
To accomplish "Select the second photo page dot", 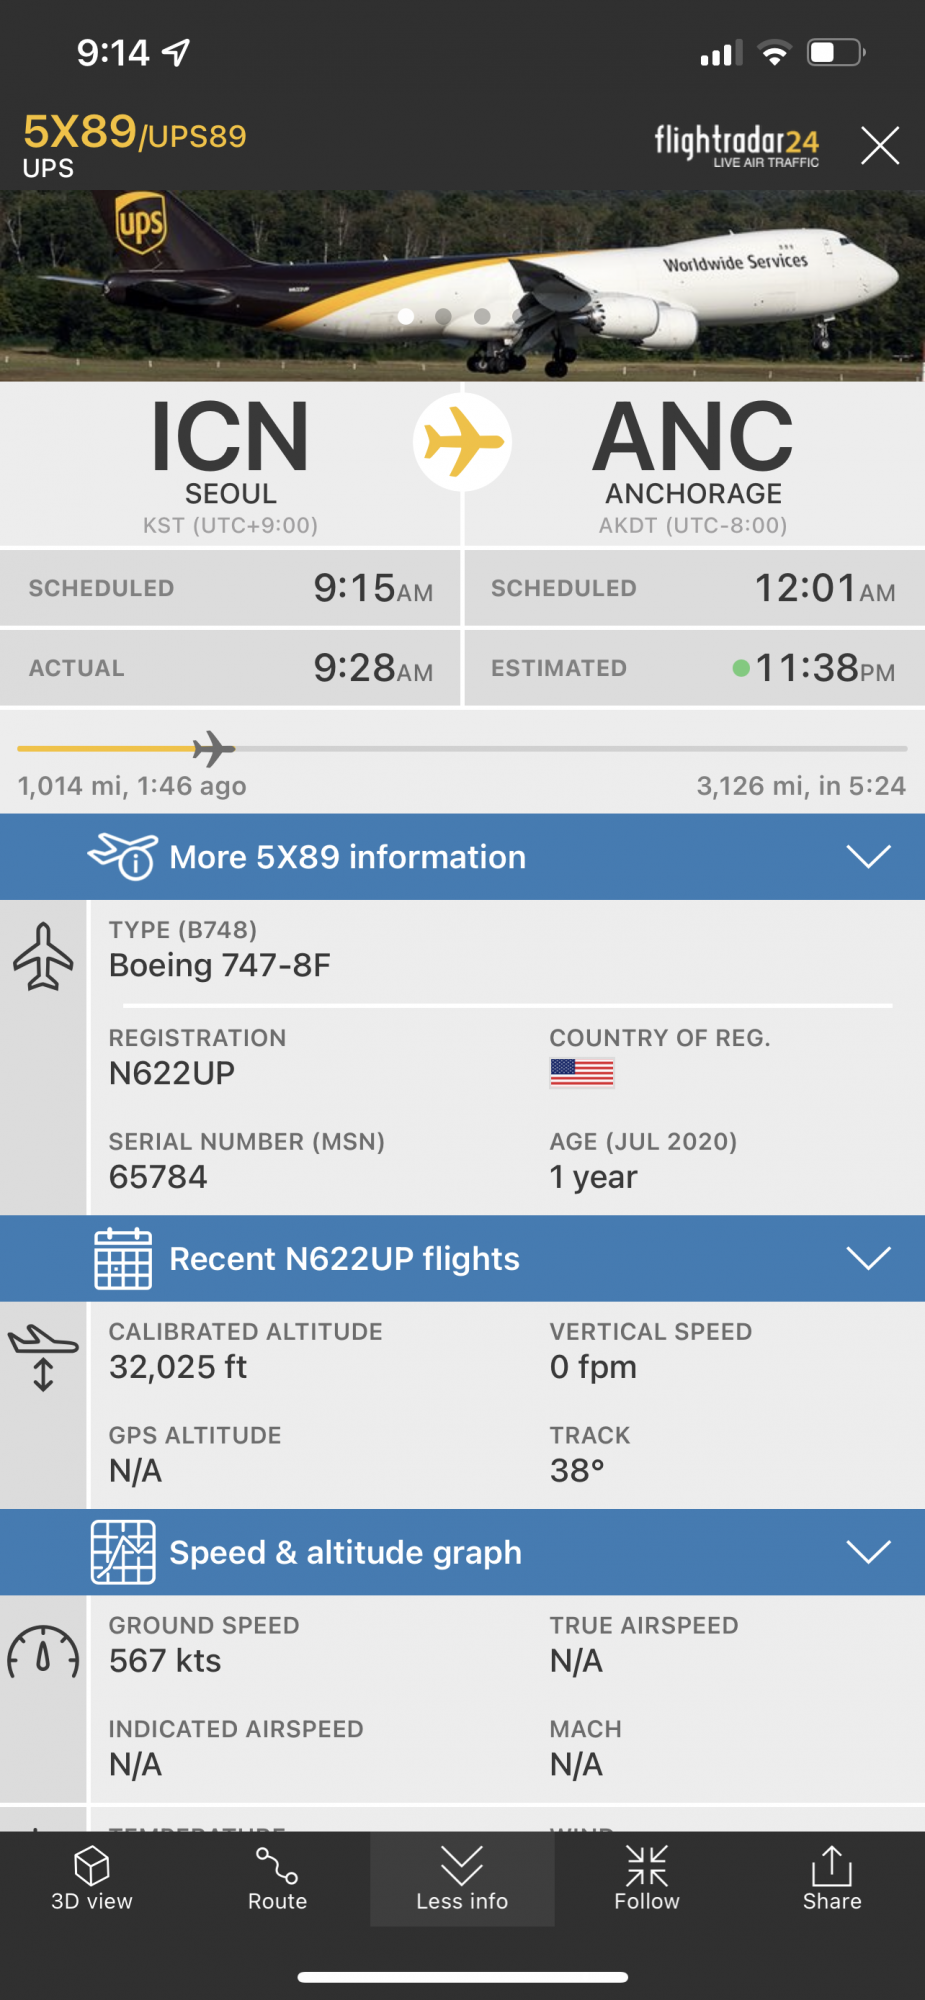I will [x=443, y=316].
